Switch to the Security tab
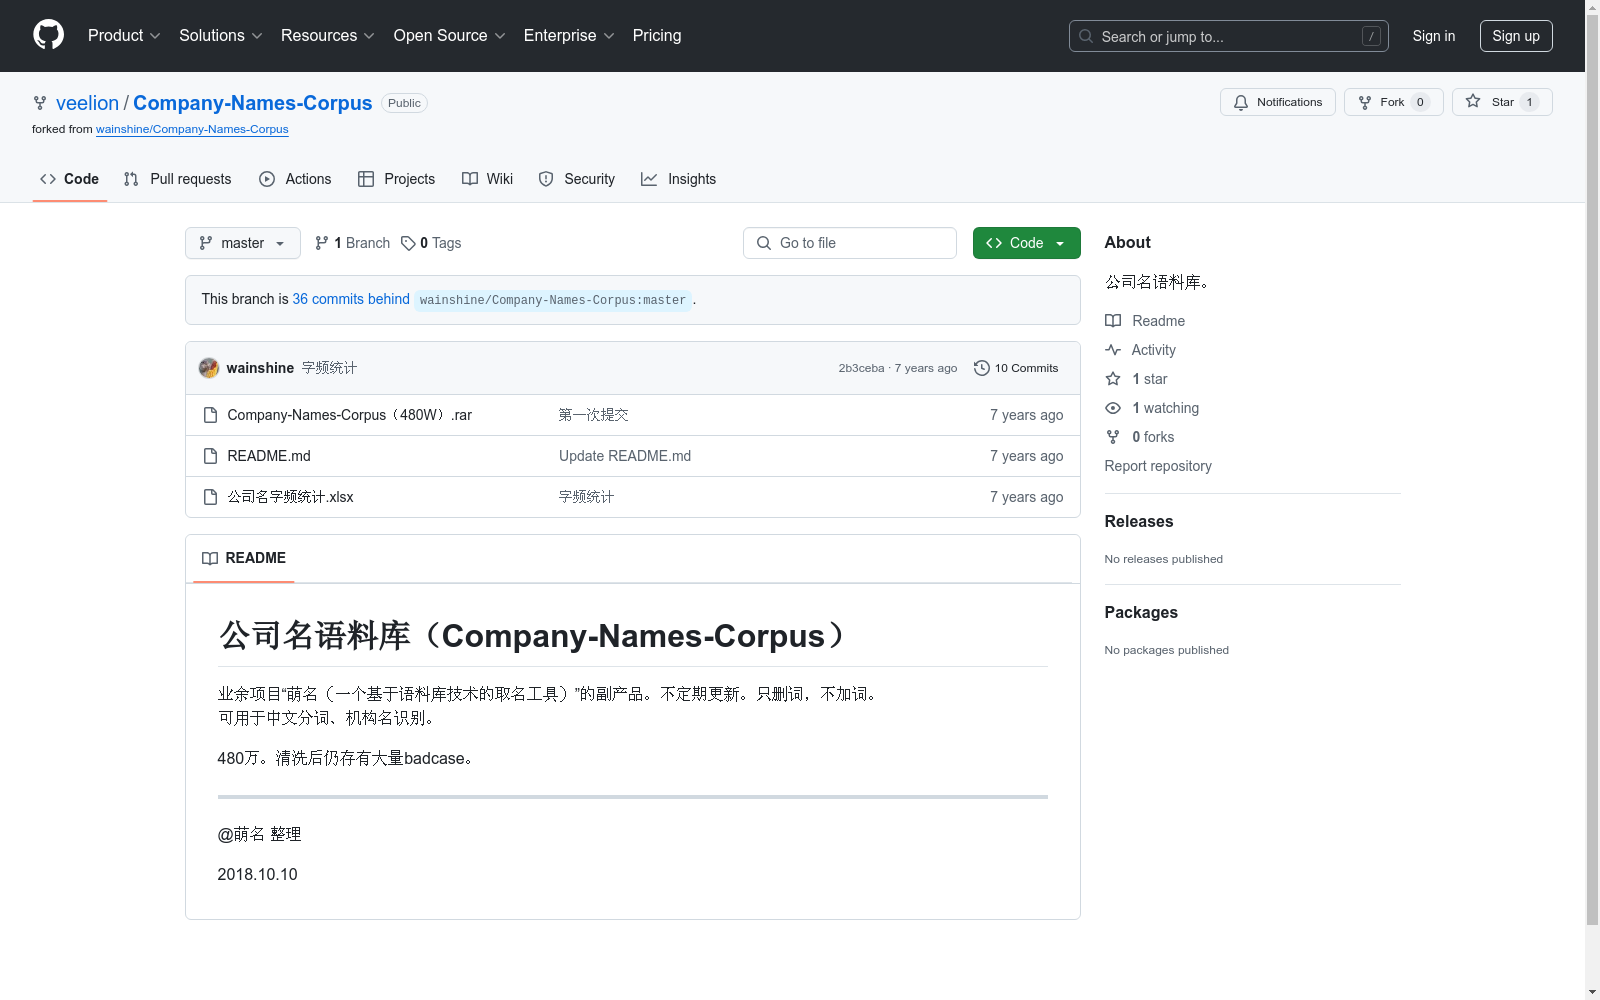The image size is (1600, 1000). (577, 179)
